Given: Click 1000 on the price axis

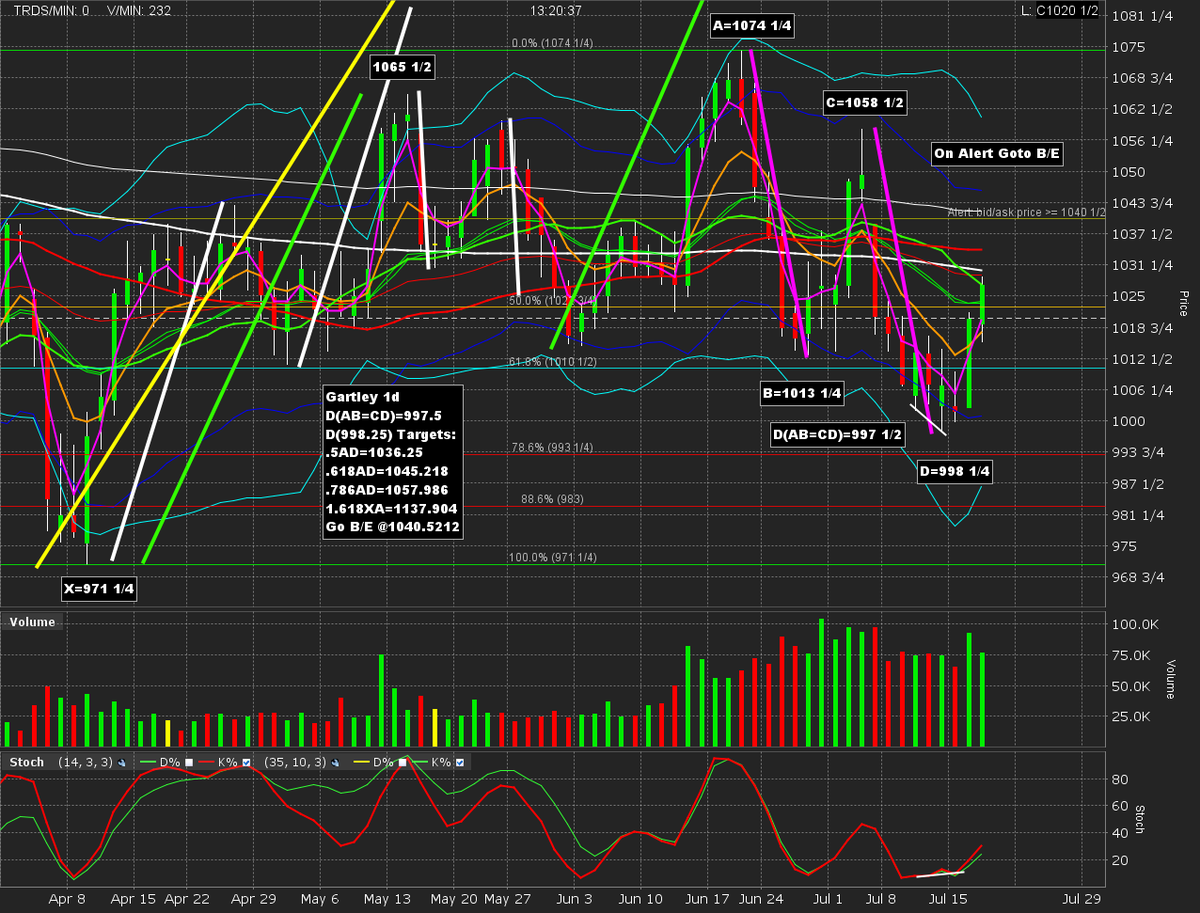Looking at the screenshot, I should point(1128,421).
